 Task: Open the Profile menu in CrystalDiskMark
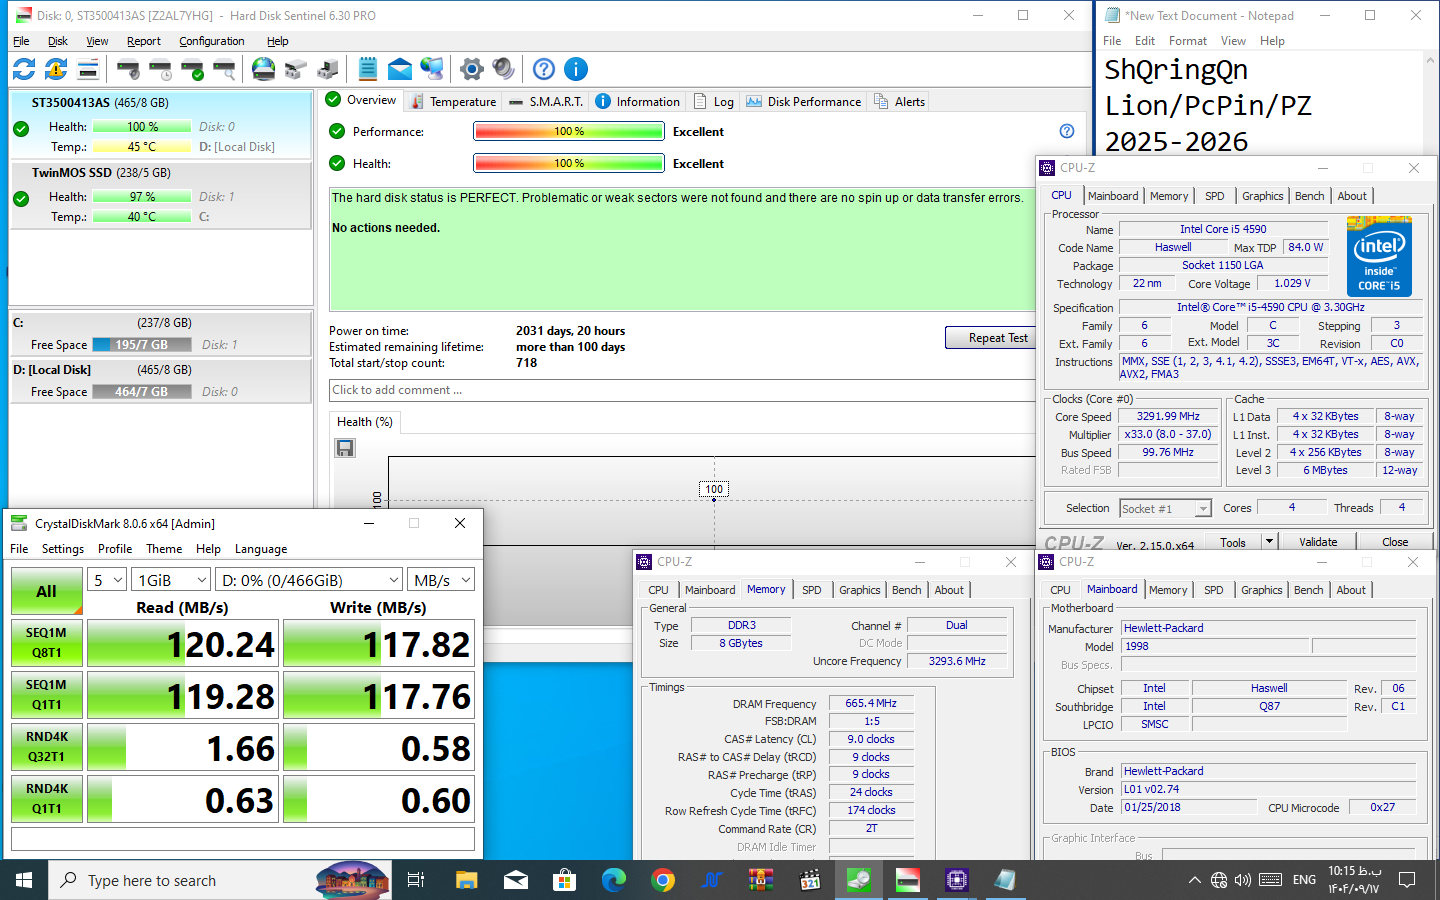click(115, 549)
